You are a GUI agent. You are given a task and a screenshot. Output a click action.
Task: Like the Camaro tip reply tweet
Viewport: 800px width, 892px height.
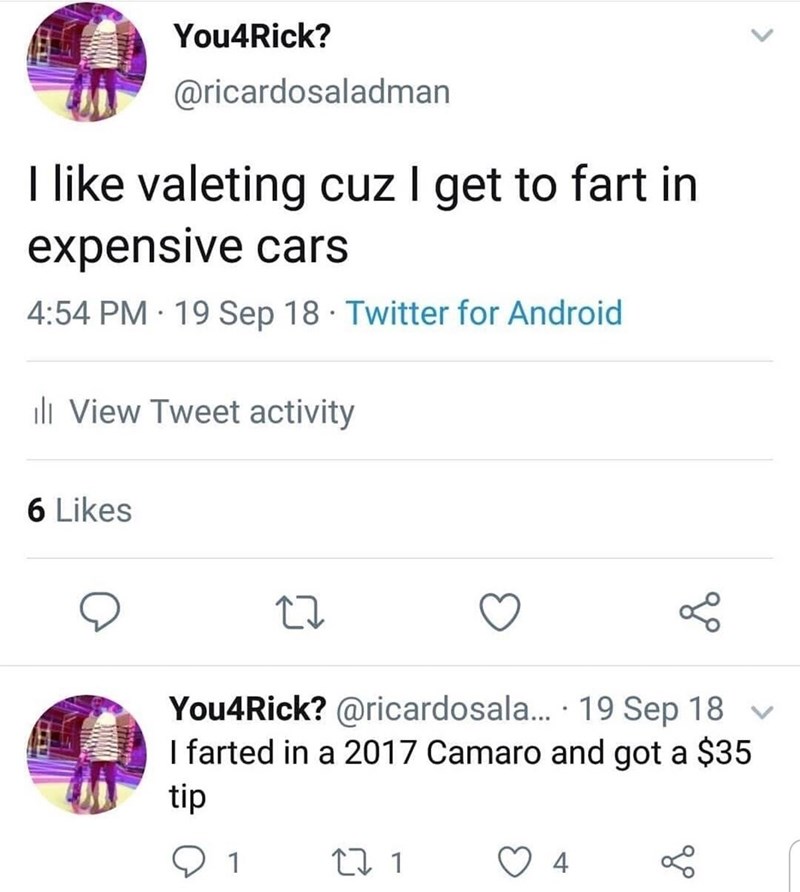point(516,861)
